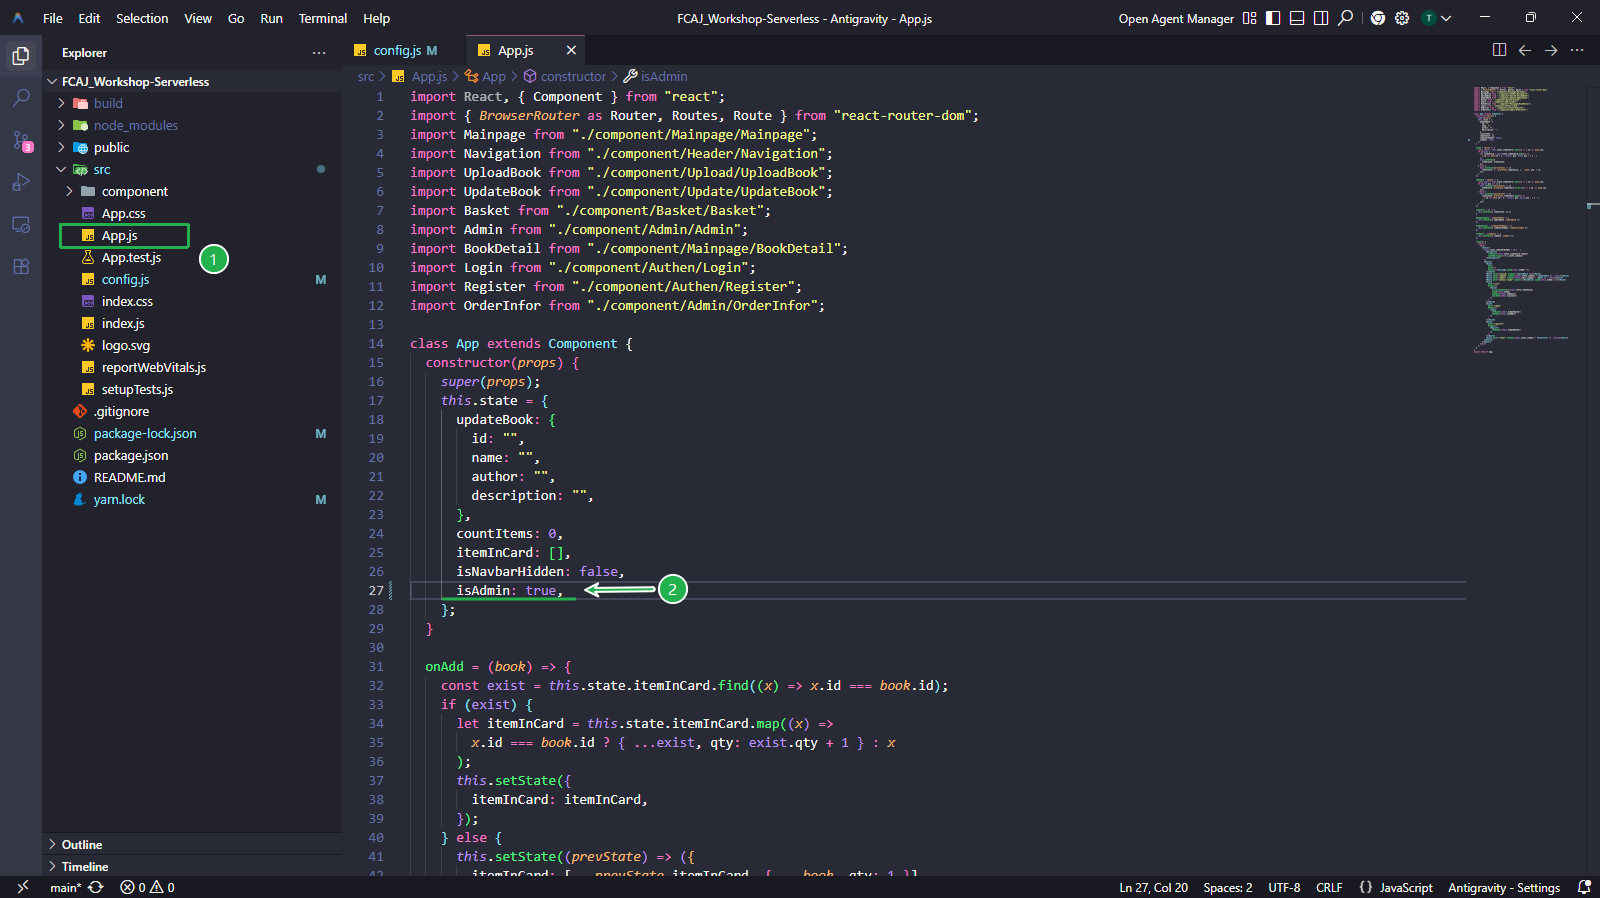Open editor More Actions ellipsis menu

[x=1577, y=50]
